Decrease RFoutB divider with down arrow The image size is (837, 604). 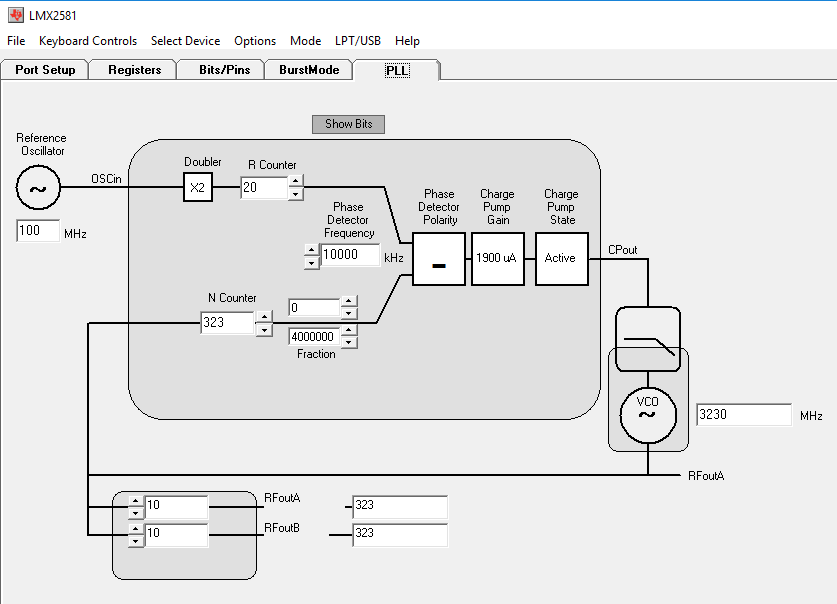coord(136,541)
